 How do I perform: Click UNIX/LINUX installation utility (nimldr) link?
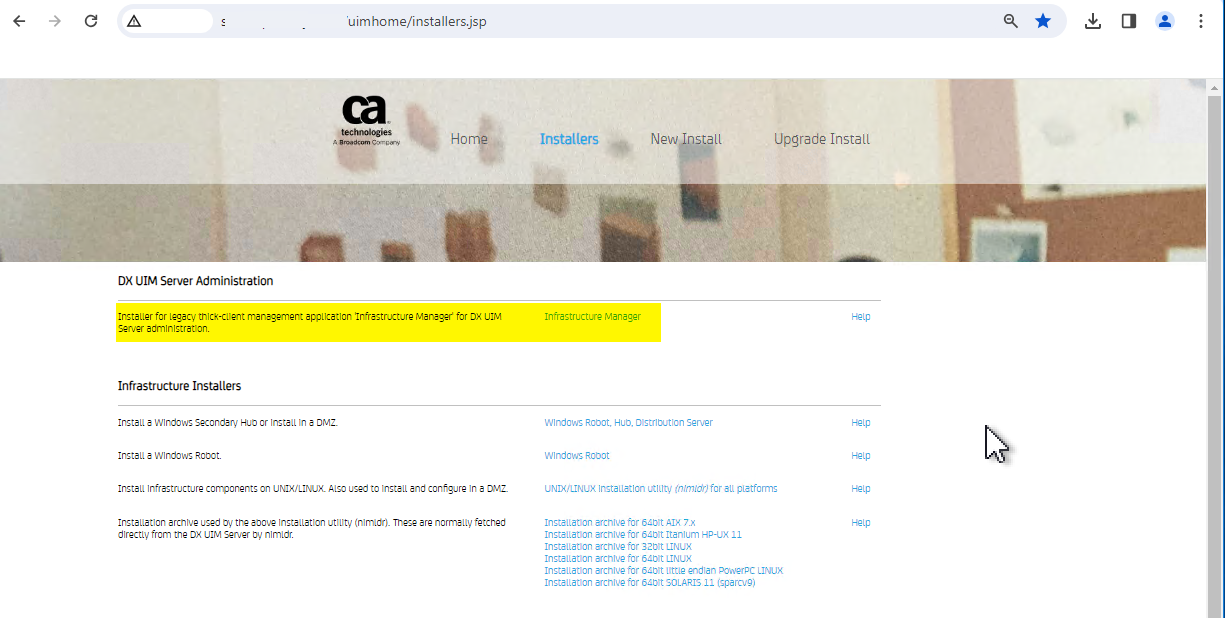coord(660,489)
